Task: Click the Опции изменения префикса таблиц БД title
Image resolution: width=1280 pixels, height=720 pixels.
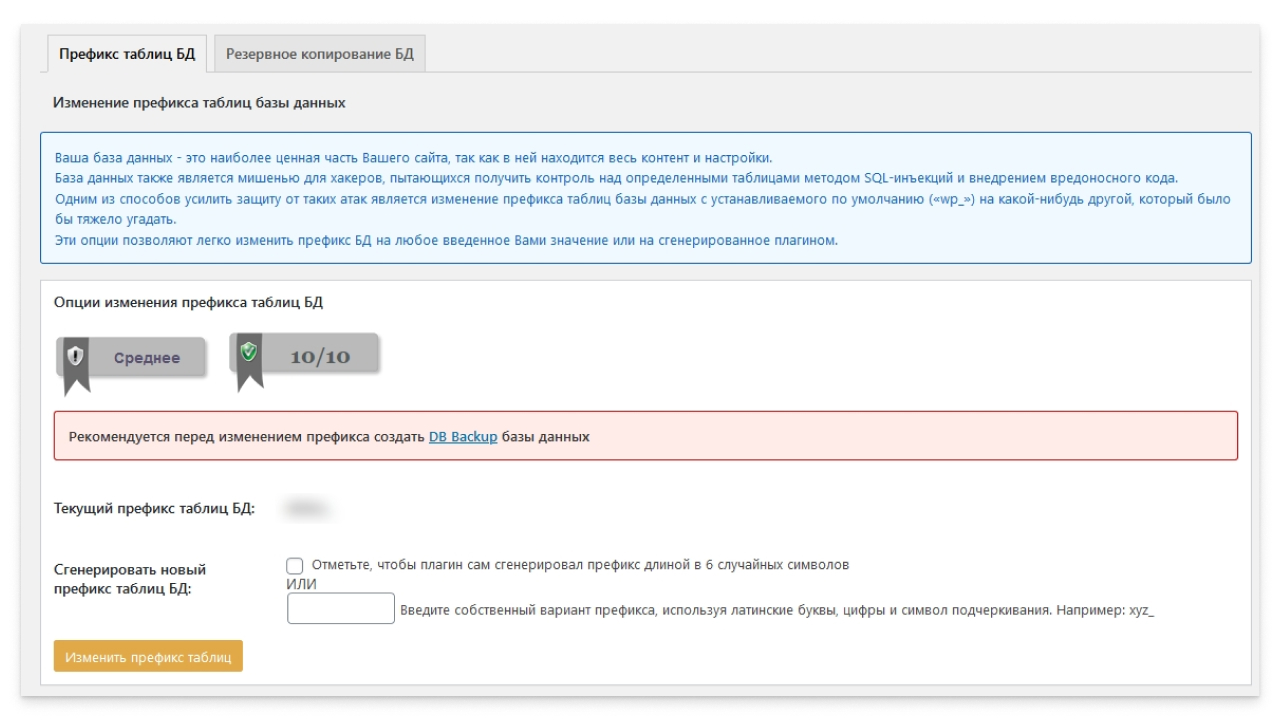Action: point(188,302)
